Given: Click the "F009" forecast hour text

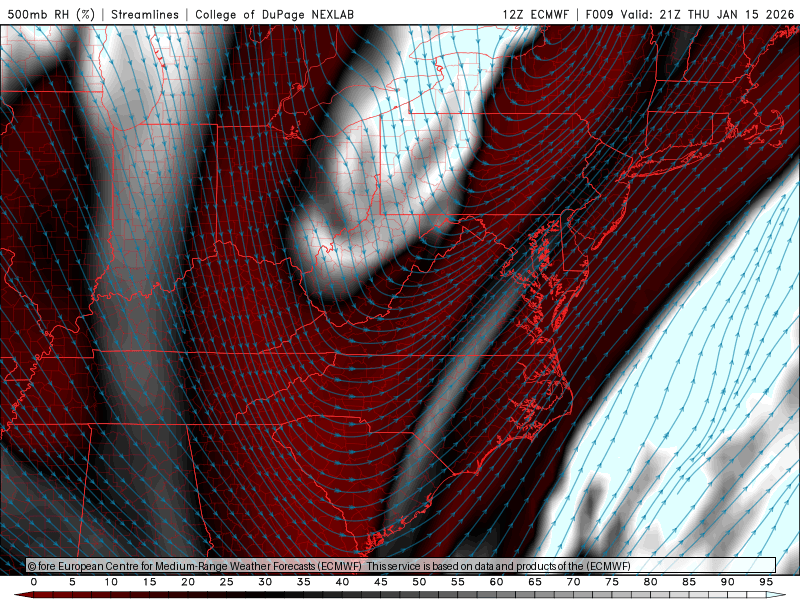Looking at the screenshot, I should [x=599, y=14].
